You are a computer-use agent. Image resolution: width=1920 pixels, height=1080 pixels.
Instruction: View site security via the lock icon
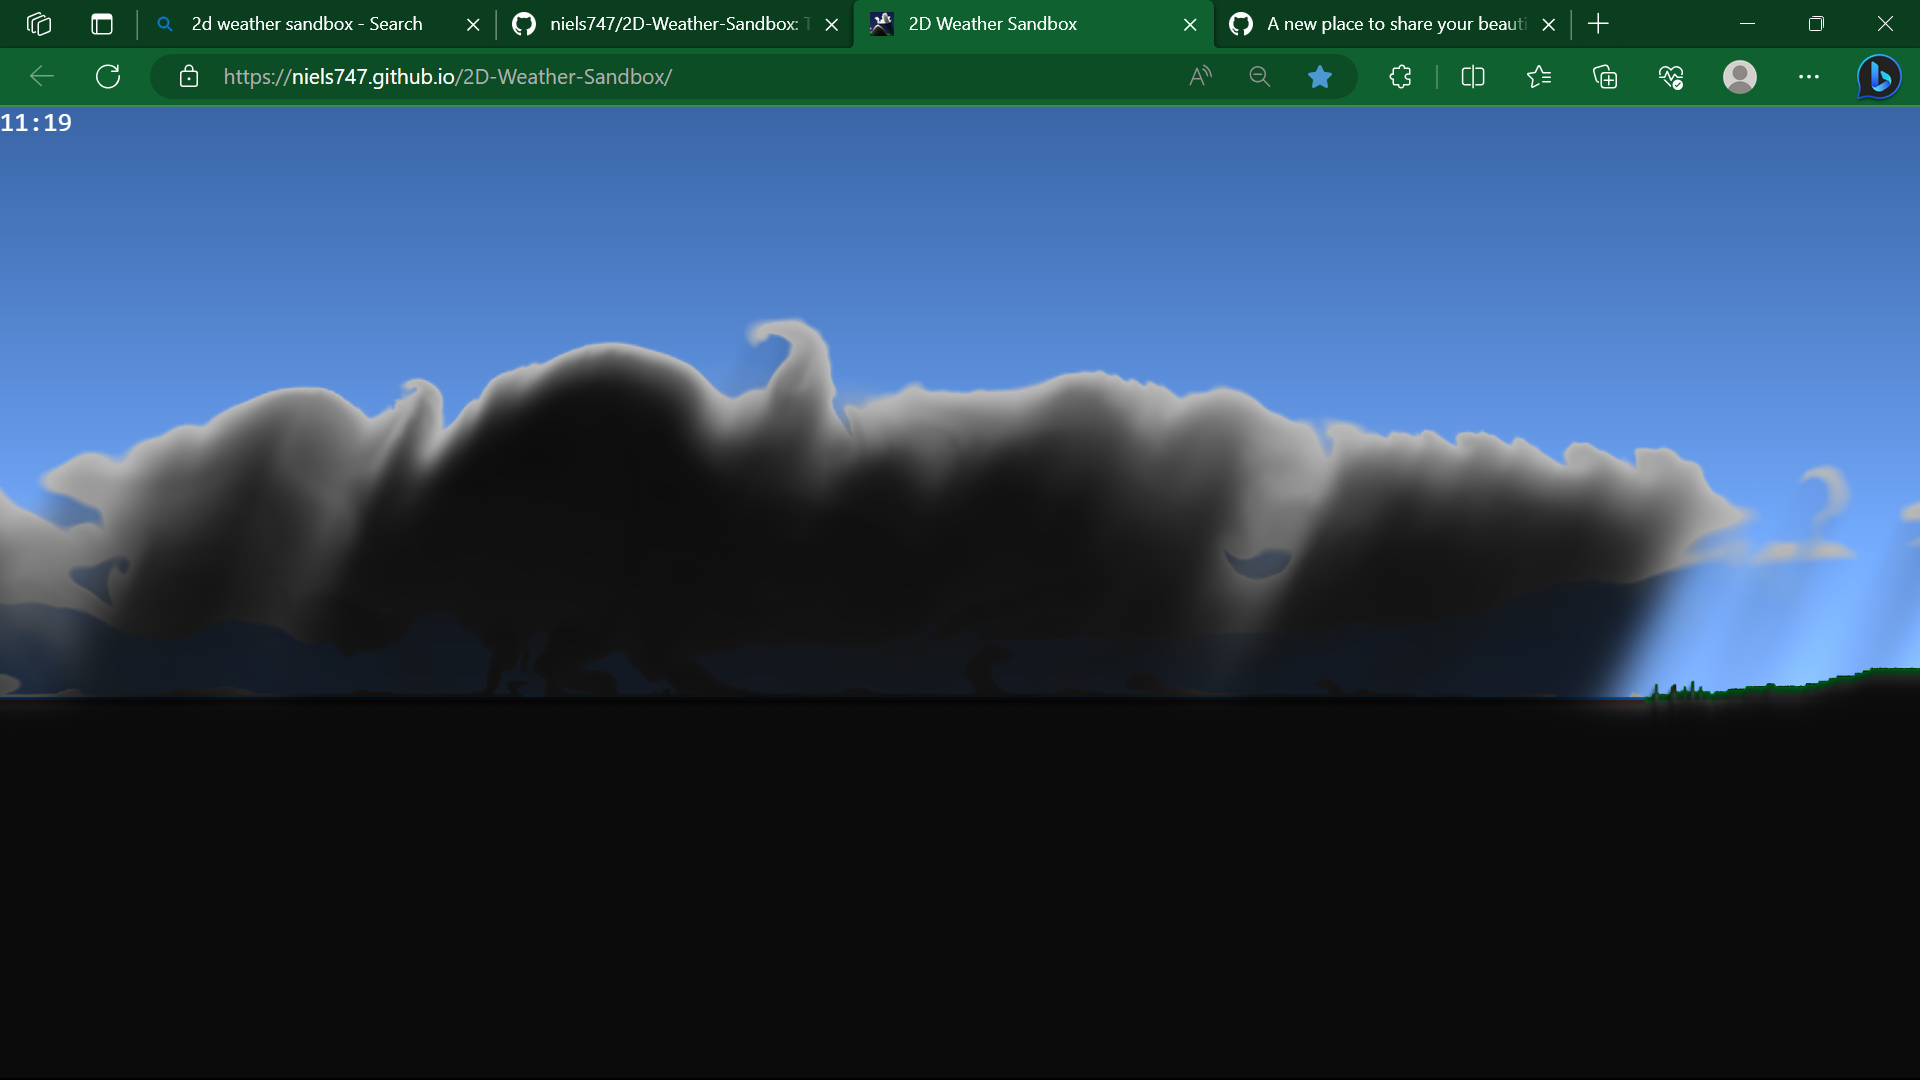(188, 76)
